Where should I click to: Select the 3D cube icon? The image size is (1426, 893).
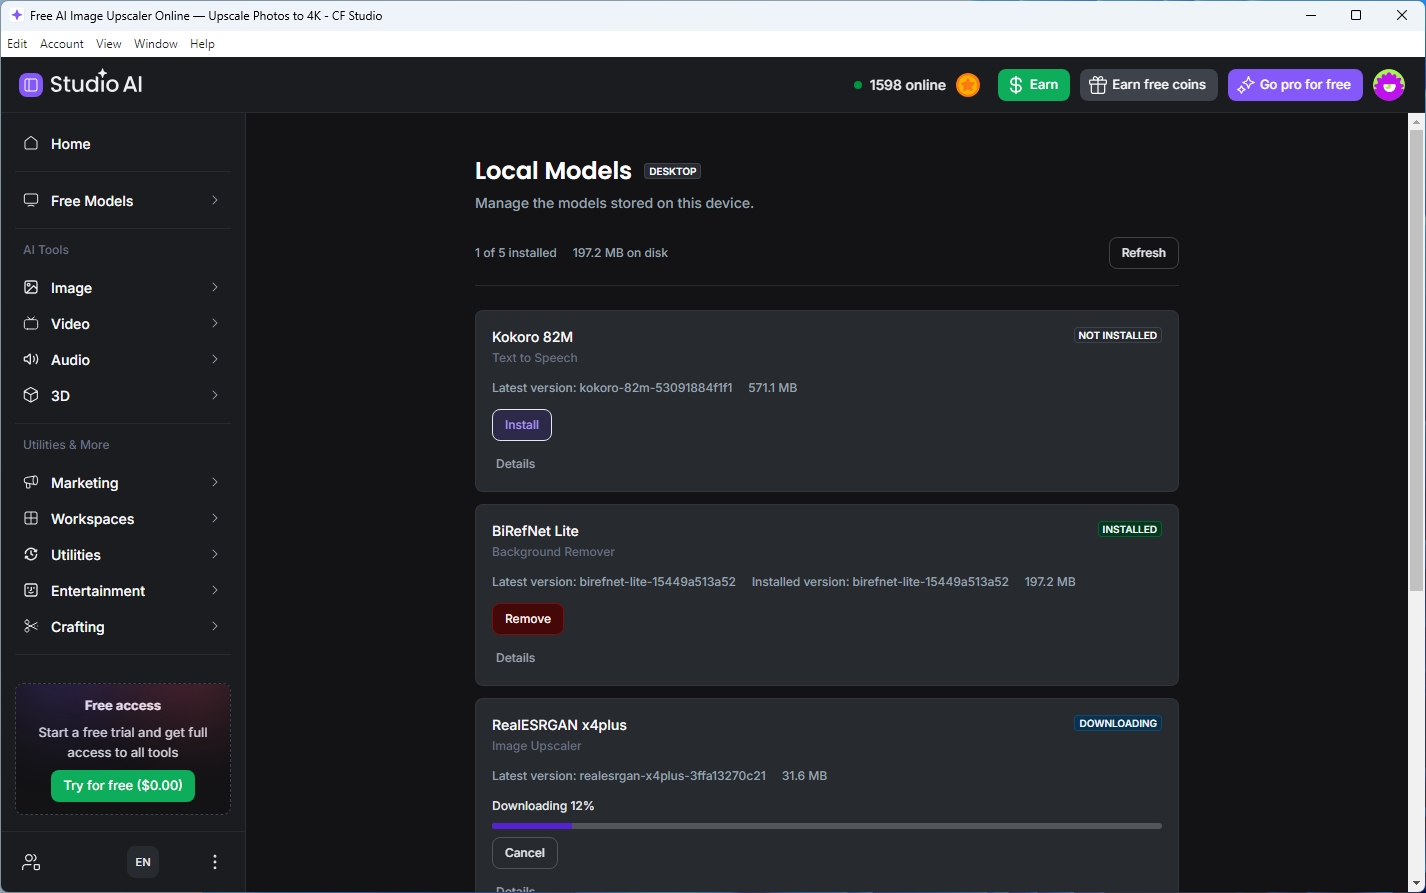coord(31,396)
